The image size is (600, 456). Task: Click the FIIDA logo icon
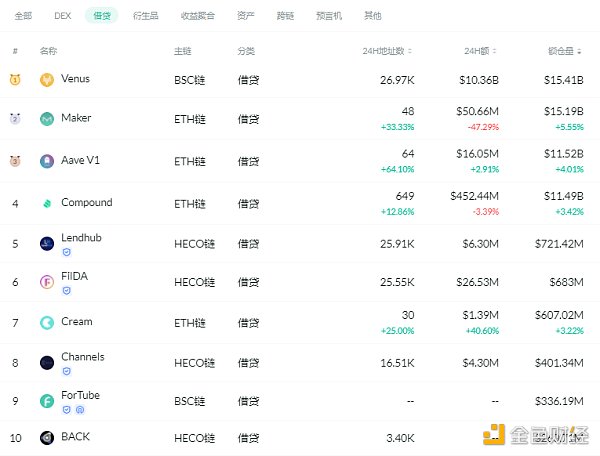click(47, 282)
